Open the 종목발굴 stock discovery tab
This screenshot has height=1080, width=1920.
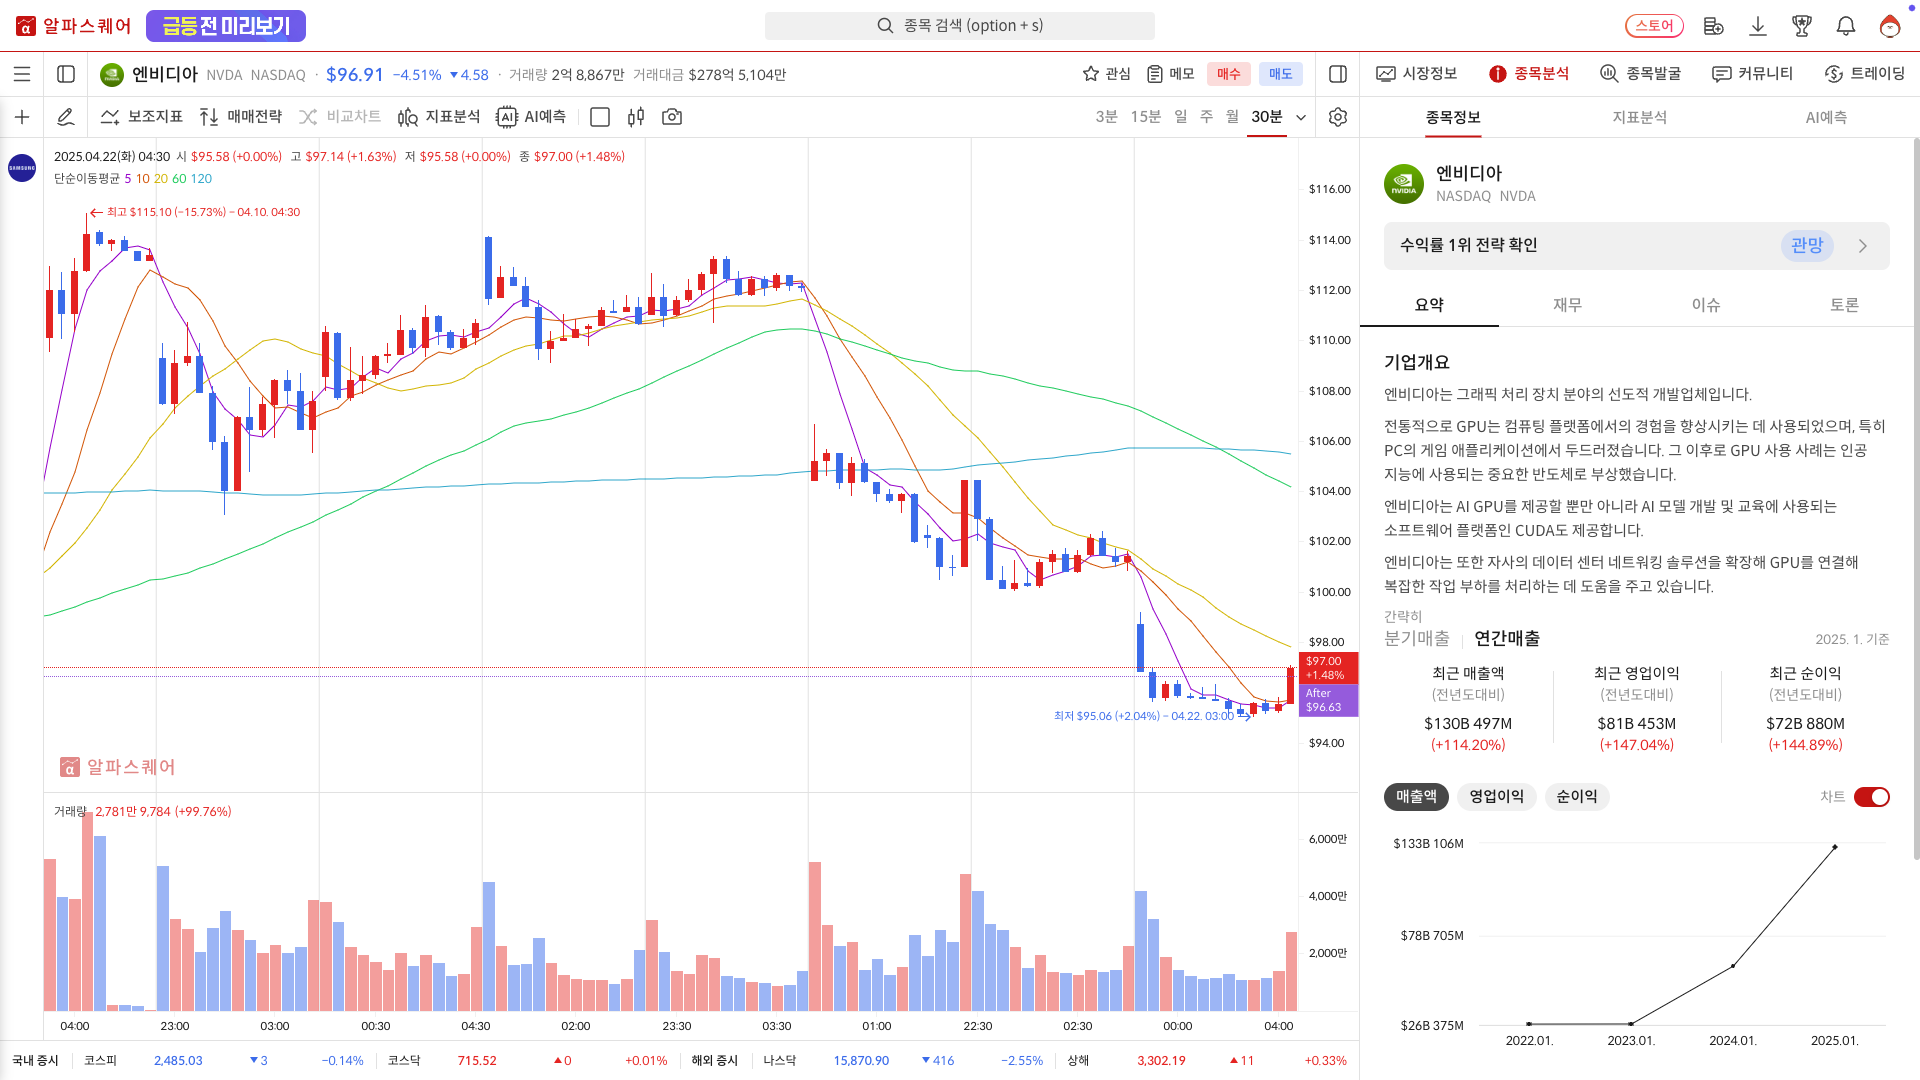(1641, 74)
